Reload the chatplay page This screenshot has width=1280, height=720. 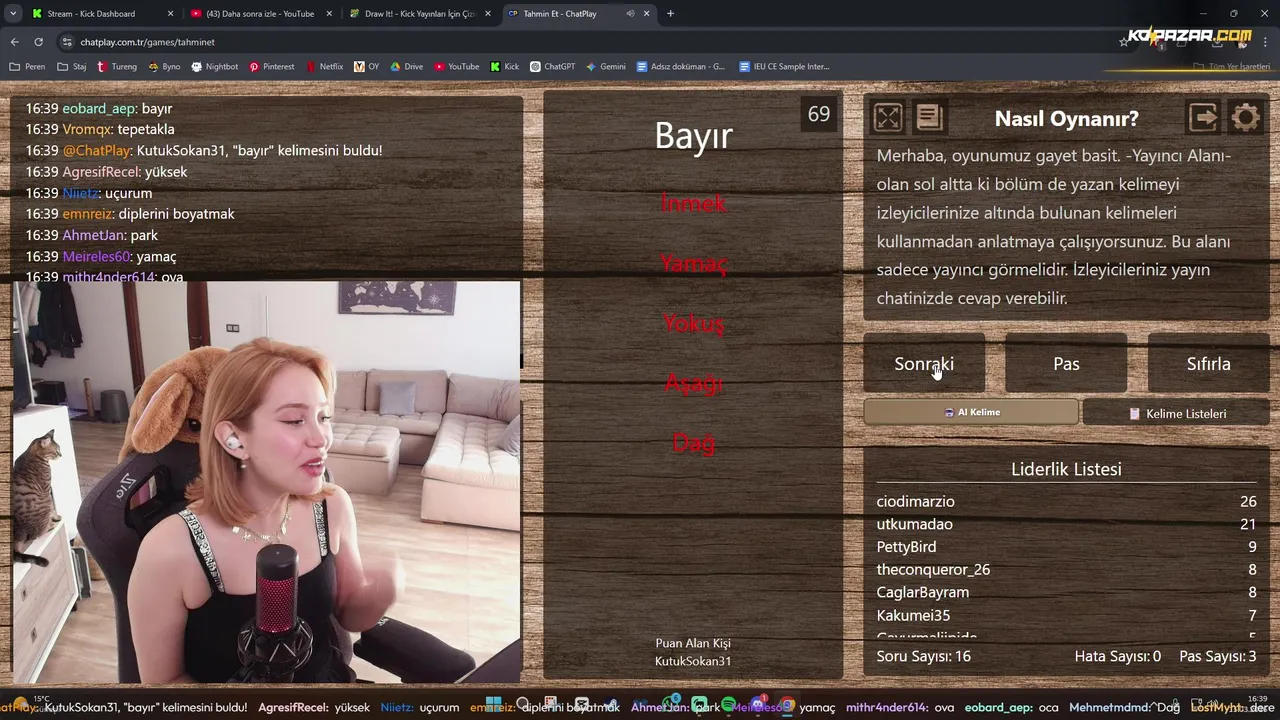tap(38, 42)
